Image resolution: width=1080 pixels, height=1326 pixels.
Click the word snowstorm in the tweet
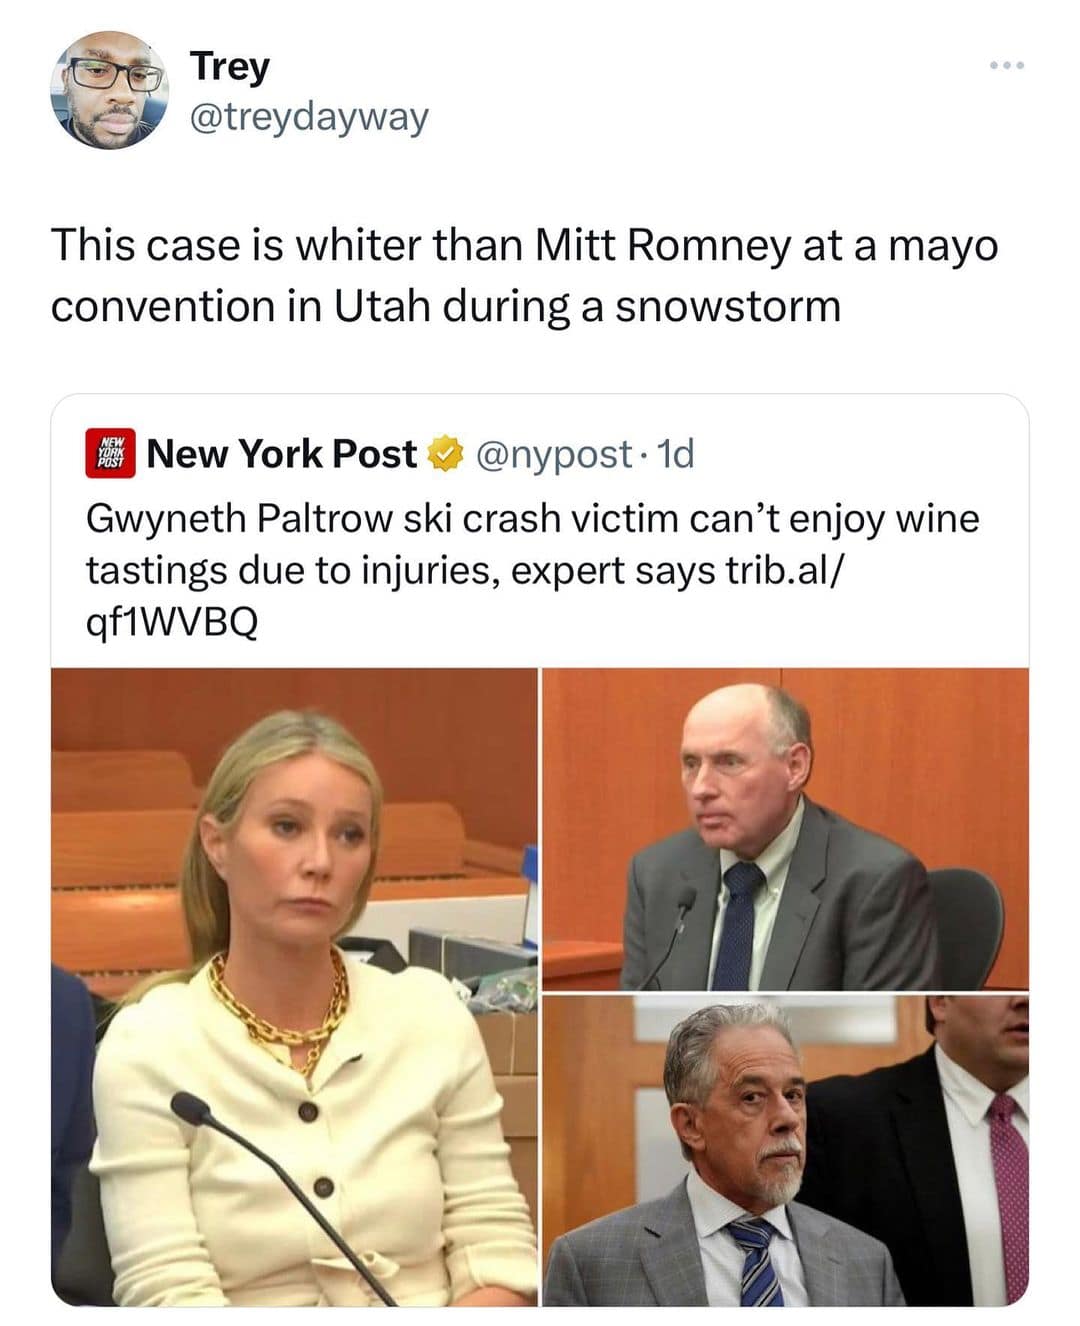[x=727, y=306]
